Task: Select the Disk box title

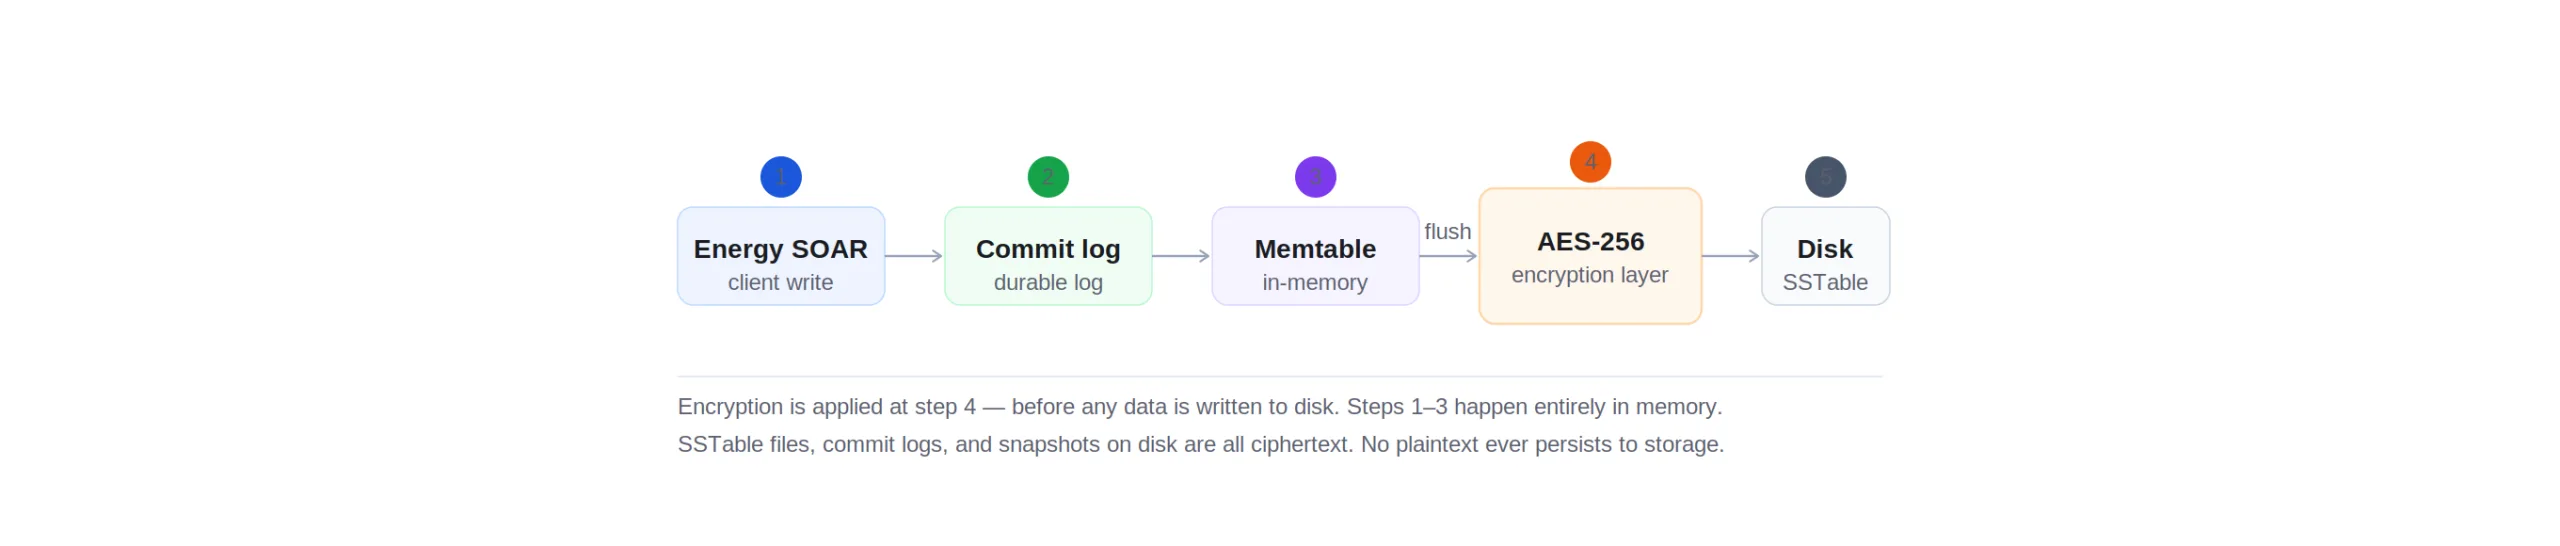Action: pyautogui.click(x=1825, y=249)
